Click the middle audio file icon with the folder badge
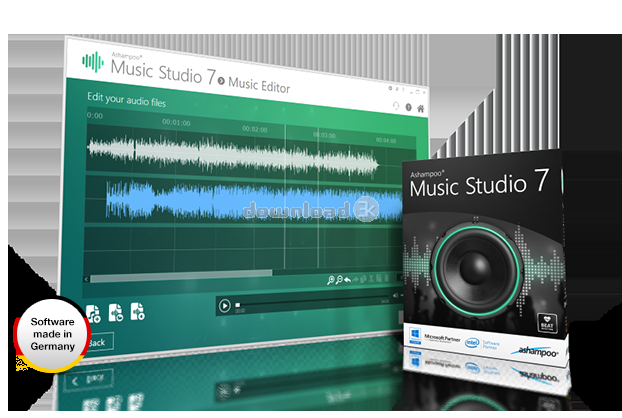Viewport: 622px width, 418px height. [116, 313]
